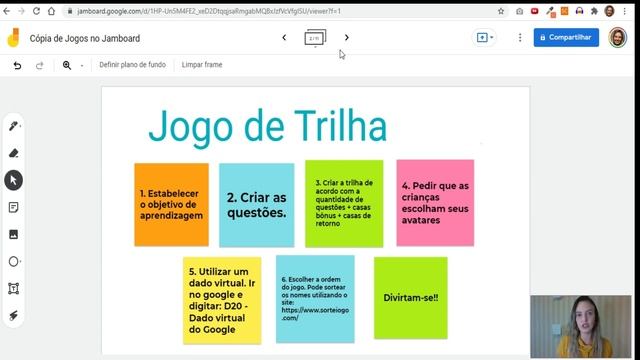Click the headphones extension icon
This screenshot has width=640, height=360.
coord(579,11)
